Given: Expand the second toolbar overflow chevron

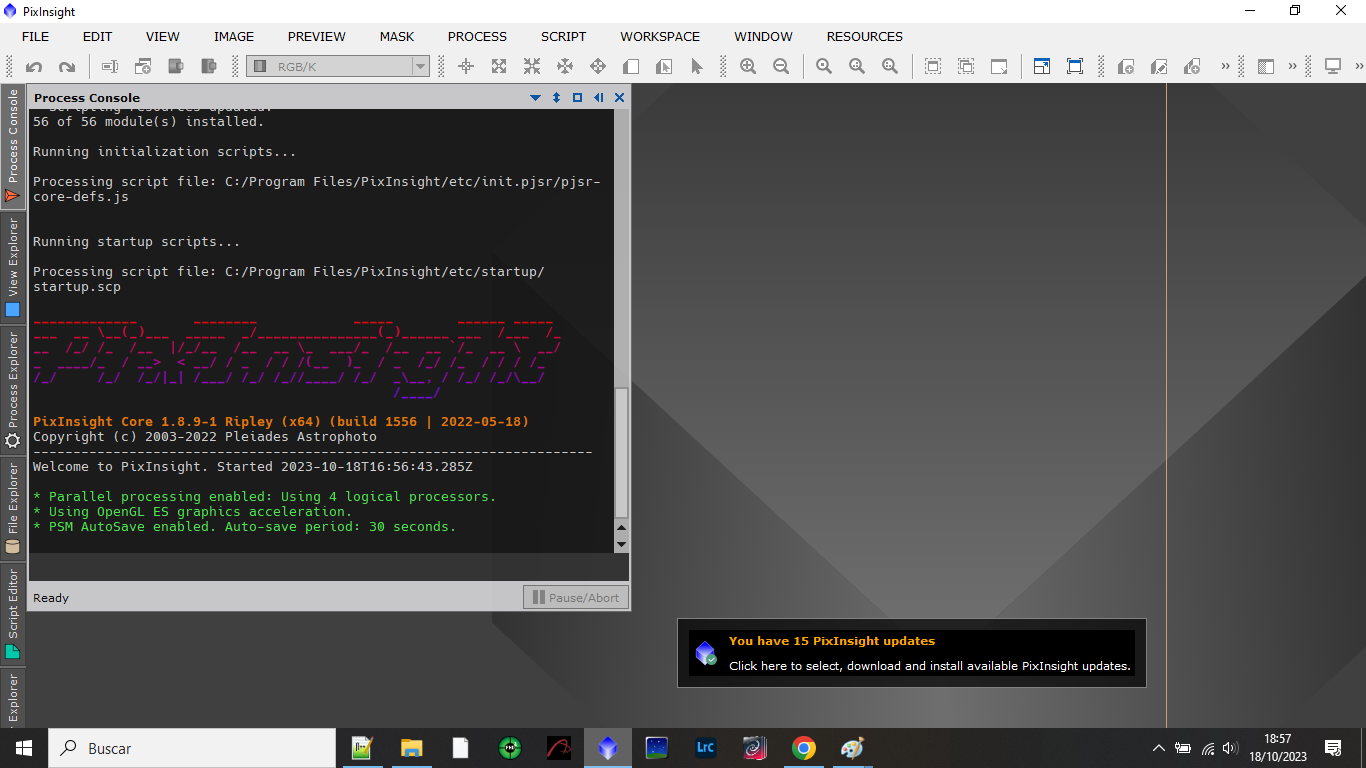Looking at the screenshot, I should (x=1292, y=67).
